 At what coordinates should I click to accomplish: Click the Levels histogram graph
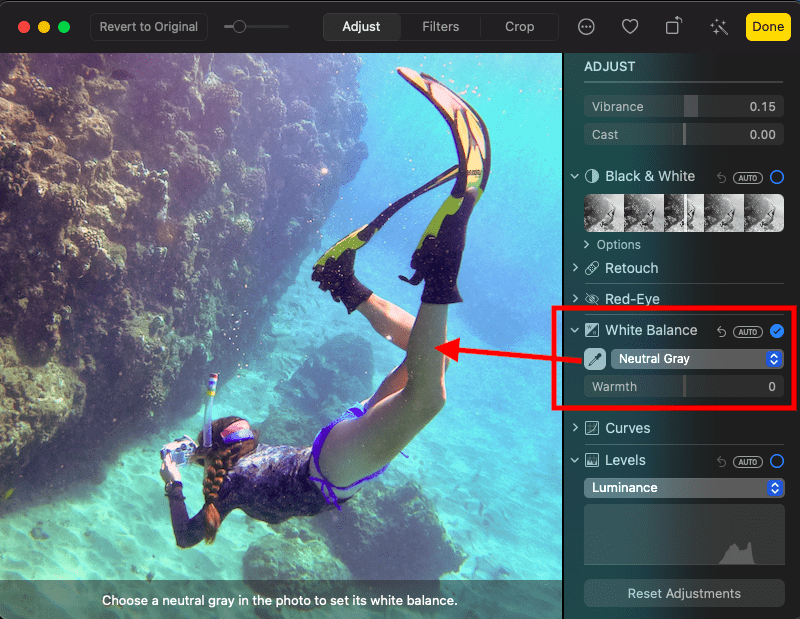point(684,534)
